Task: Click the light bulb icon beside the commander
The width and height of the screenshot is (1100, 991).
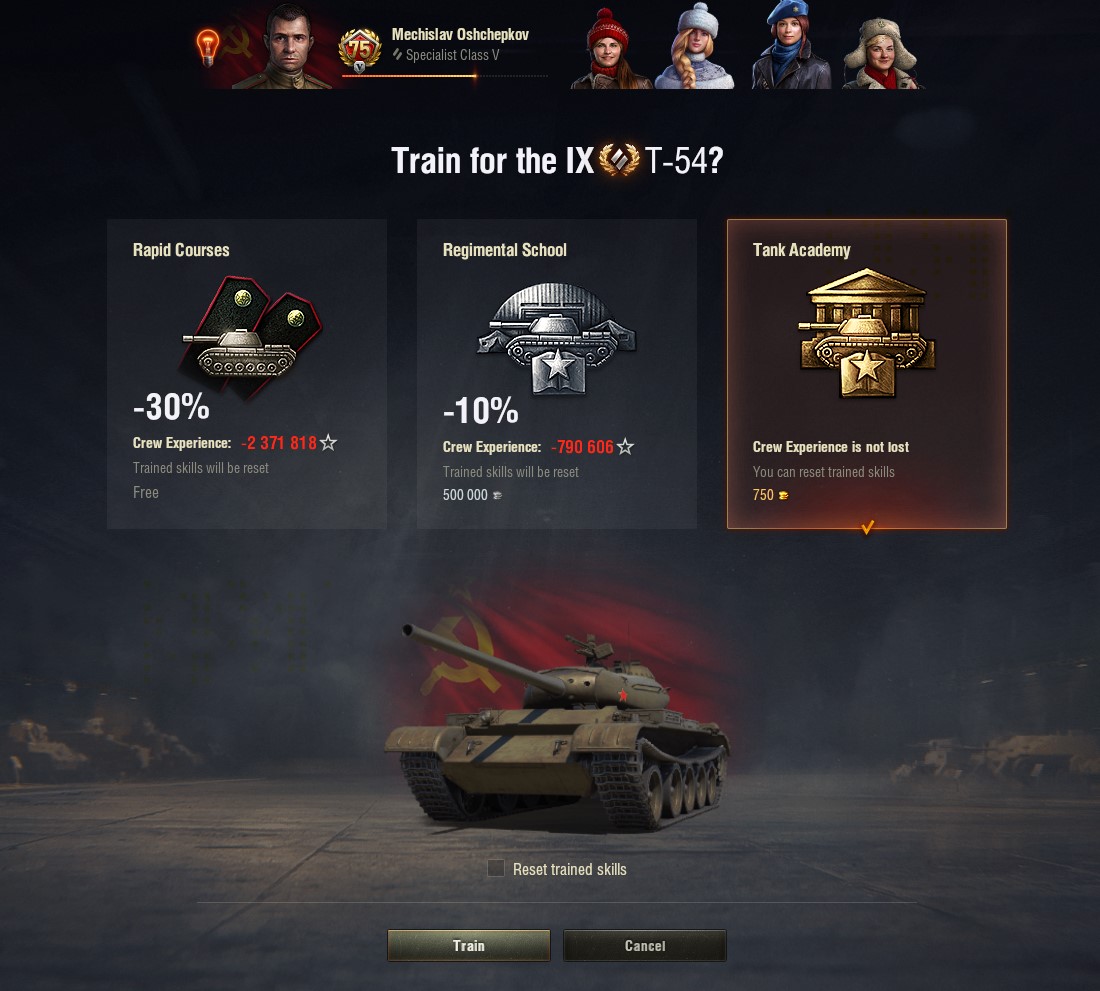Action: [207, 47]
